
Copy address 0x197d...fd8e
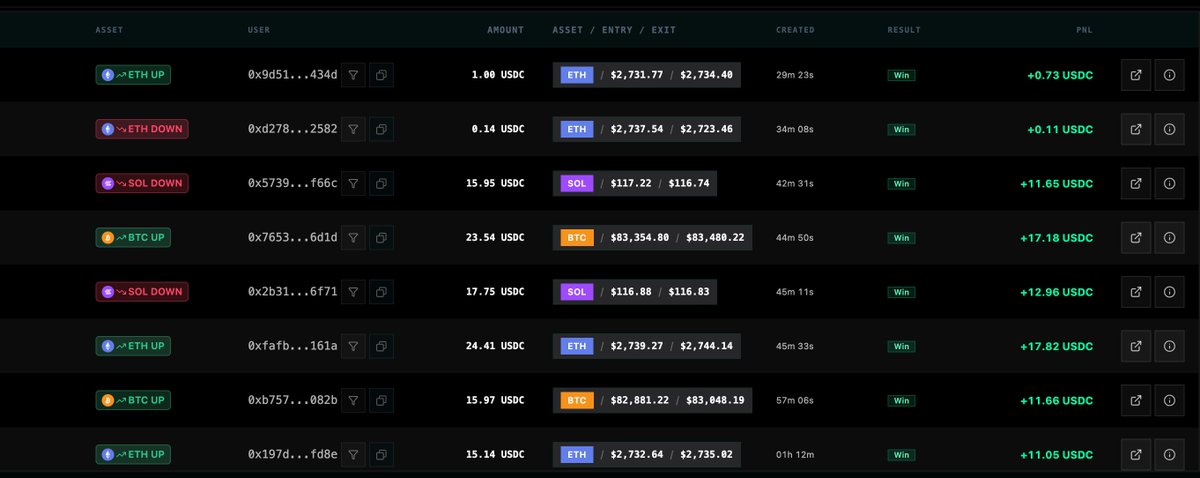pos(381,454)
